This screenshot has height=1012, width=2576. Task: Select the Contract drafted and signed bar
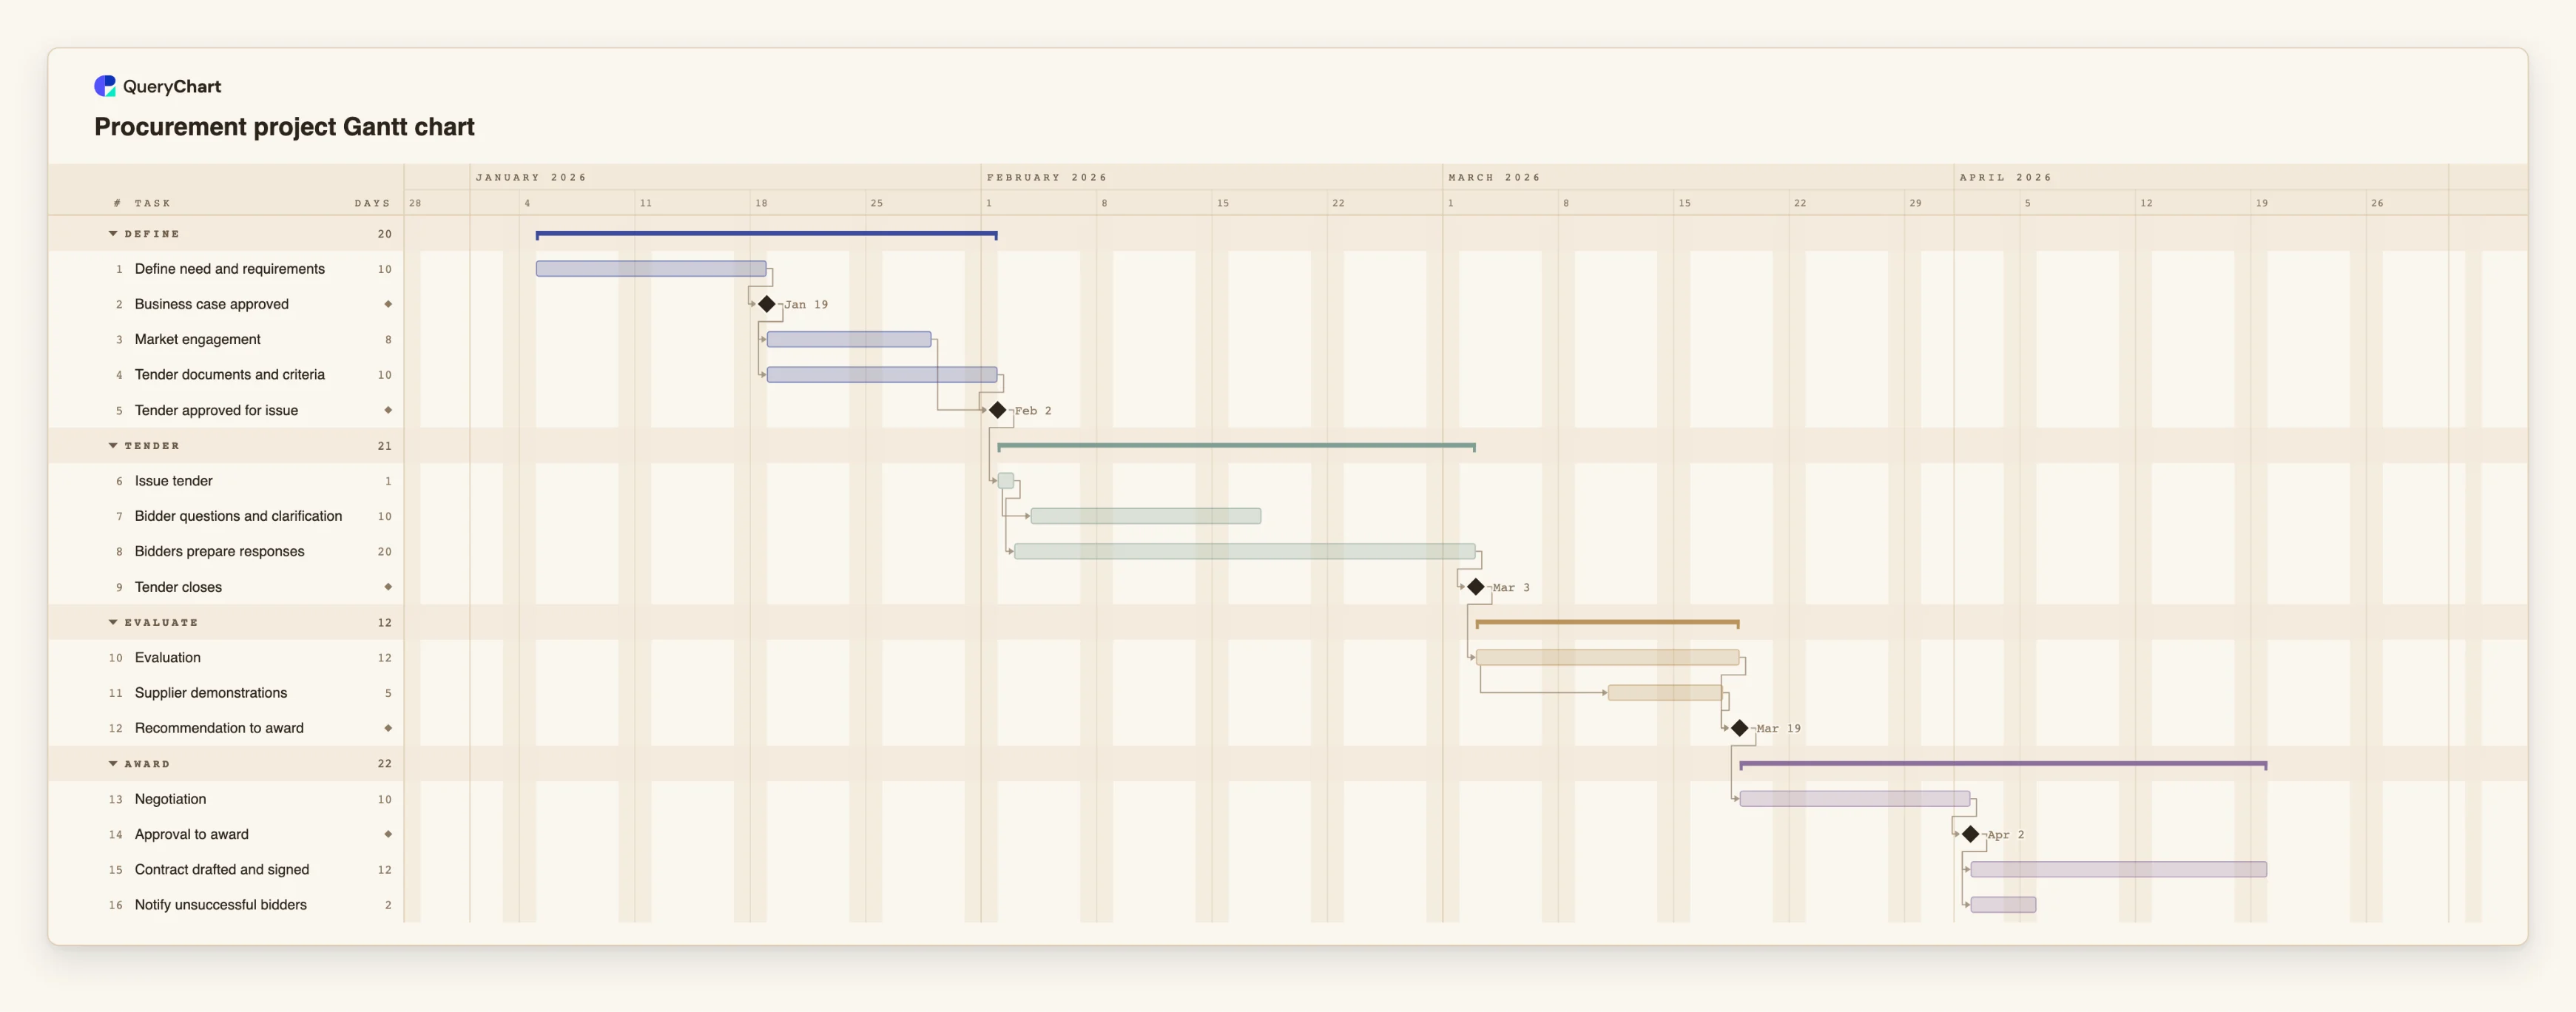(2119, 870)
